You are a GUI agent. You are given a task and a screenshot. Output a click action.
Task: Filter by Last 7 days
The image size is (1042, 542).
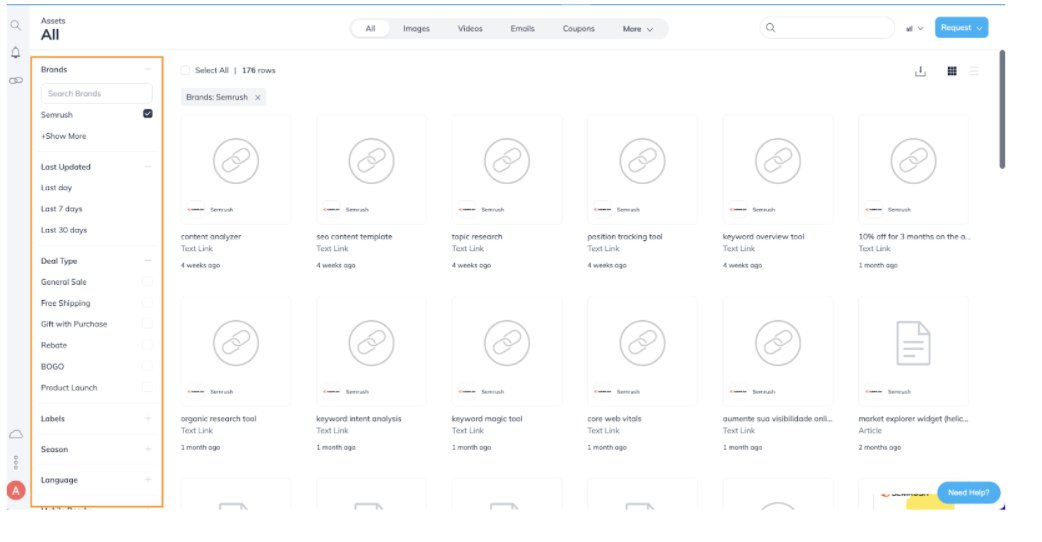pyautogui.click(x=62, y=209)
